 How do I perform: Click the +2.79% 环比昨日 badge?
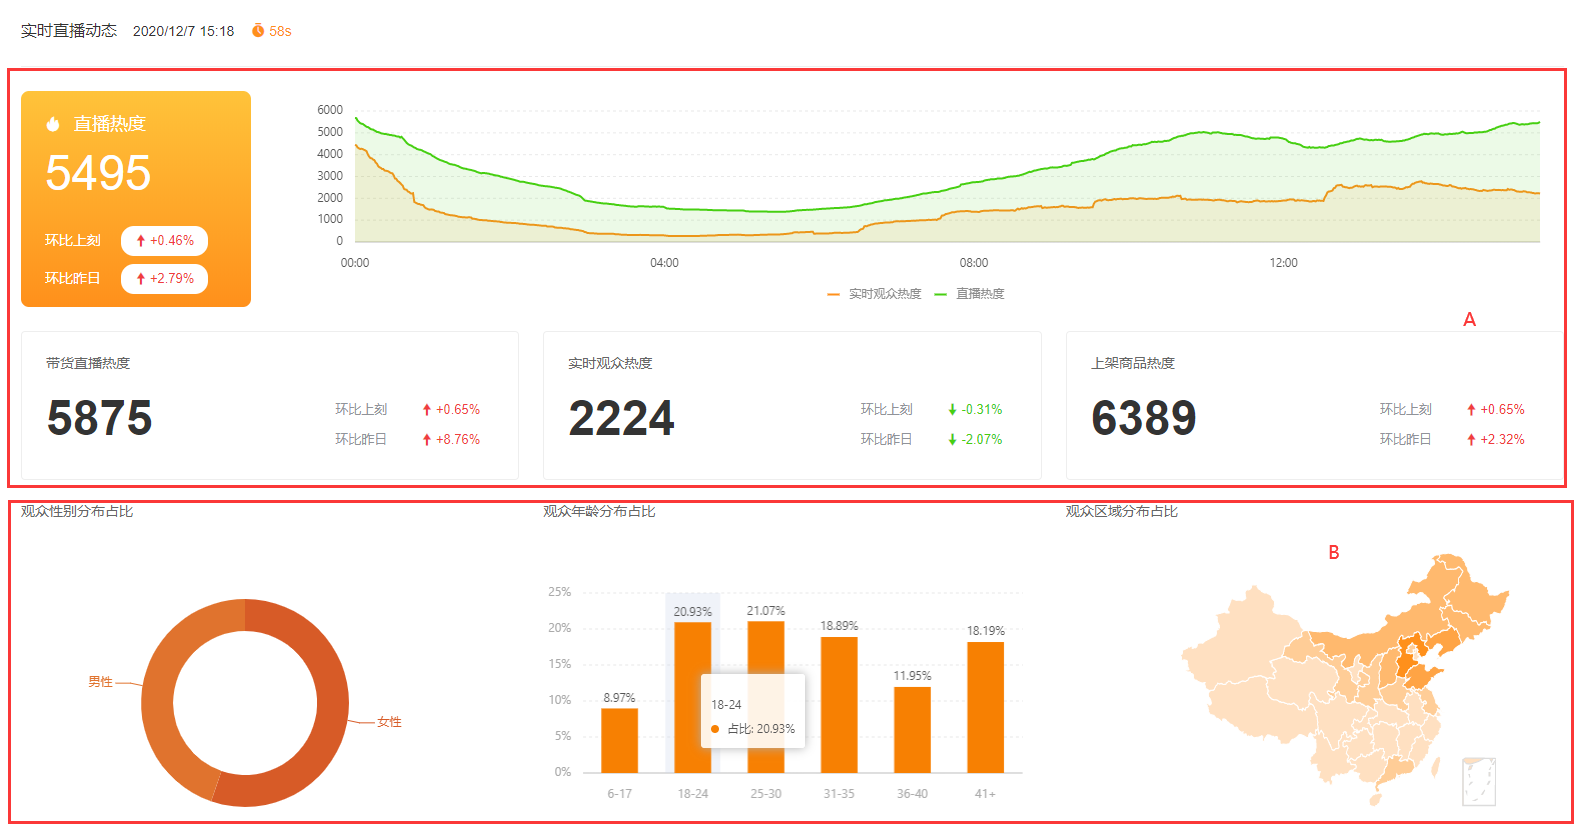[x=164, y=279]
